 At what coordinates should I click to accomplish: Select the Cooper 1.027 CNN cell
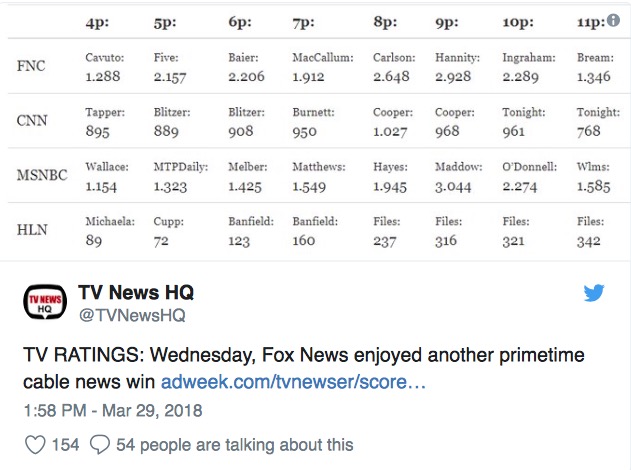393,122
